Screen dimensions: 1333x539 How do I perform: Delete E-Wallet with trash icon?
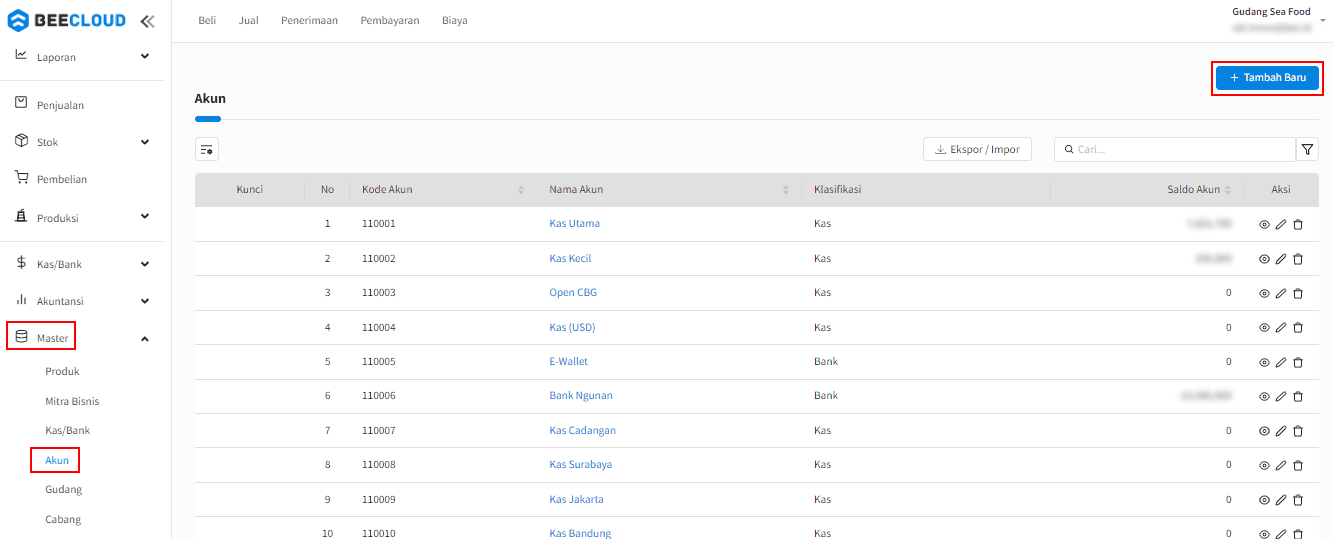coord(1298,362)
